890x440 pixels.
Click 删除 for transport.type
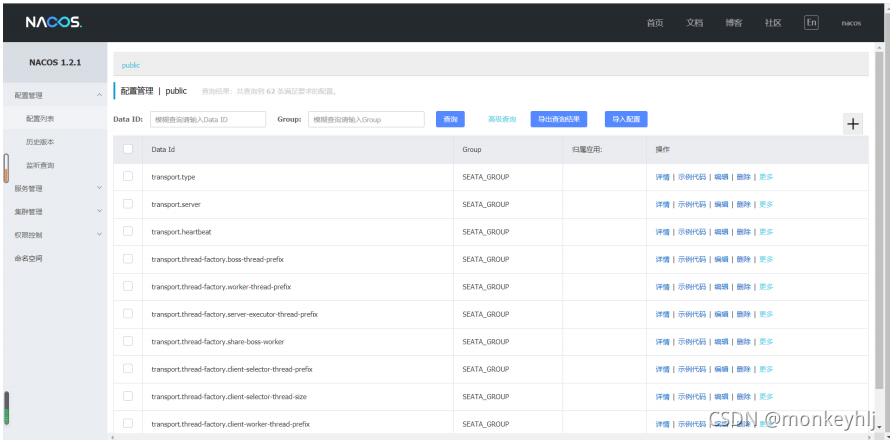[744, 177]
